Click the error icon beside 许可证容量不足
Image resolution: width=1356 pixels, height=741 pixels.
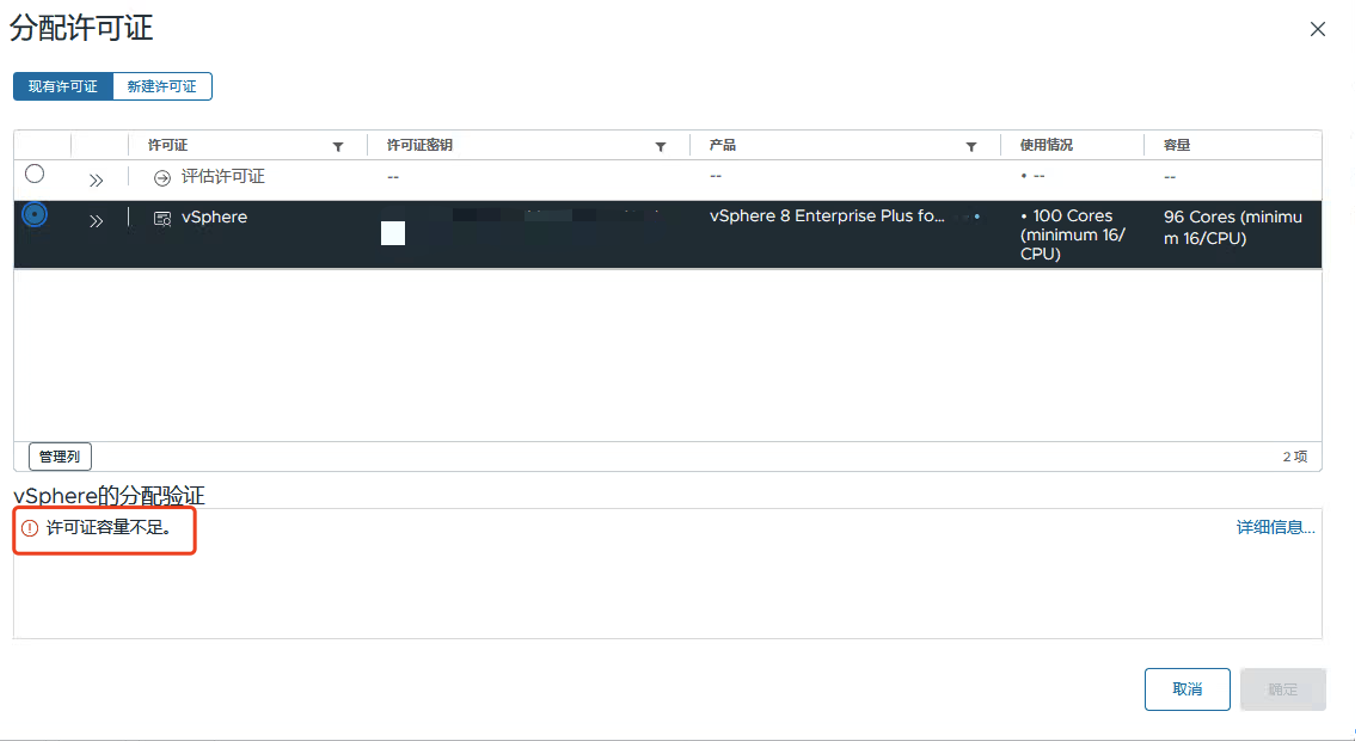[29, 528]
